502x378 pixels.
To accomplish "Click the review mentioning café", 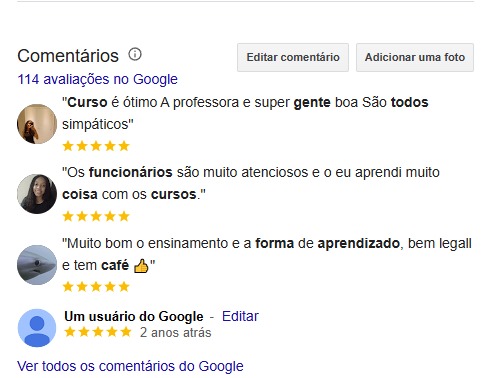I will [x=267, y=254].
